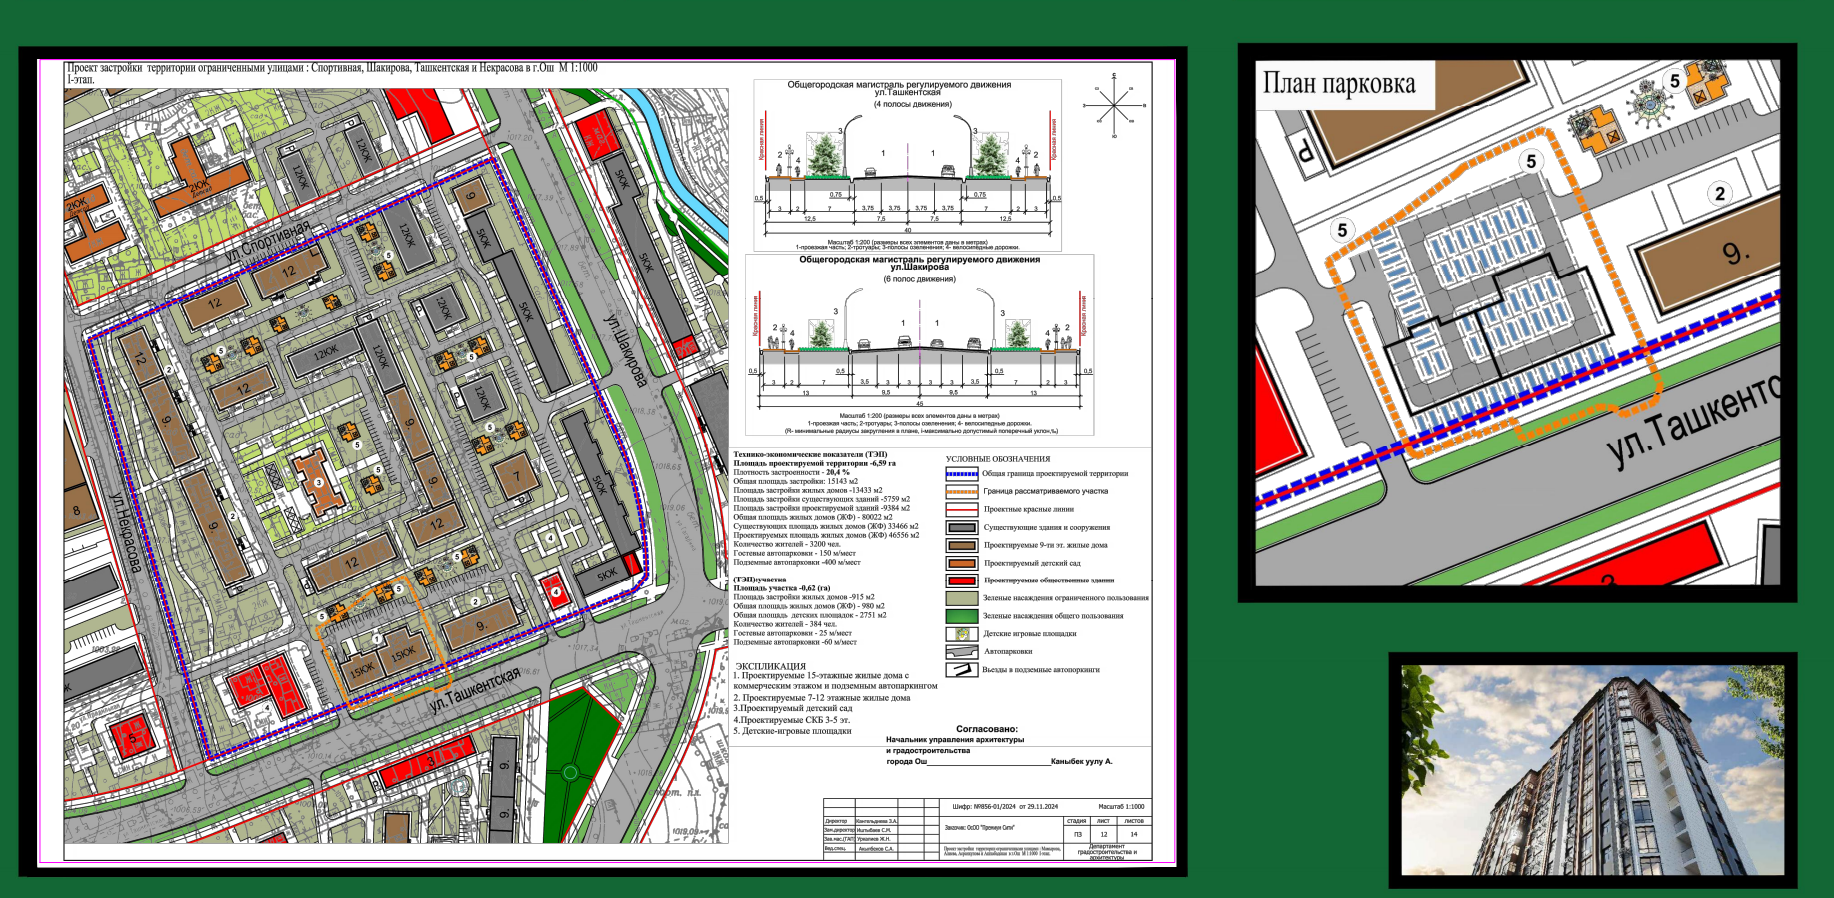1834x898 pixels.
Task: Click the brown 9-storey houses legend swatch
Action: pos(962,546)
